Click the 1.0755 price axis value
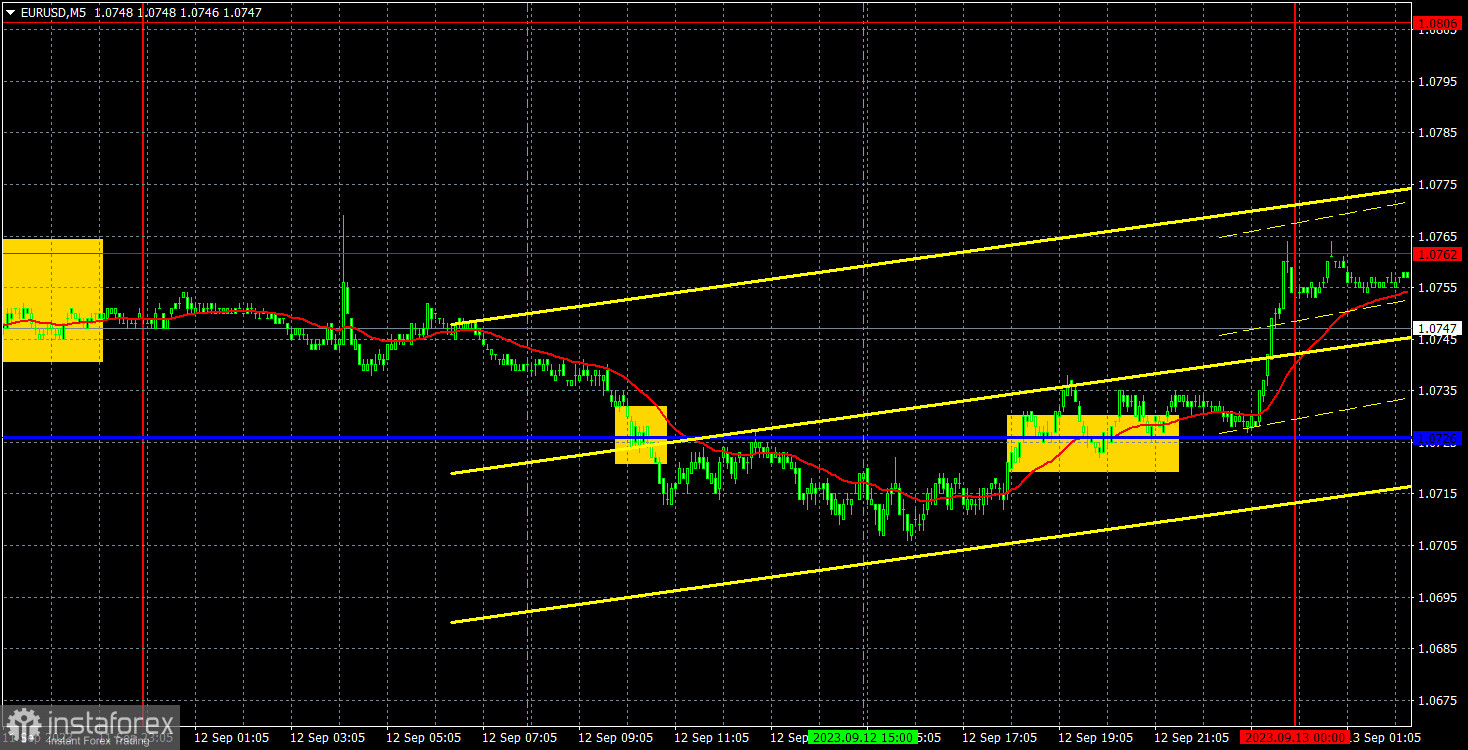This screenshot has height=750, width=1468. pos(1437,287)
